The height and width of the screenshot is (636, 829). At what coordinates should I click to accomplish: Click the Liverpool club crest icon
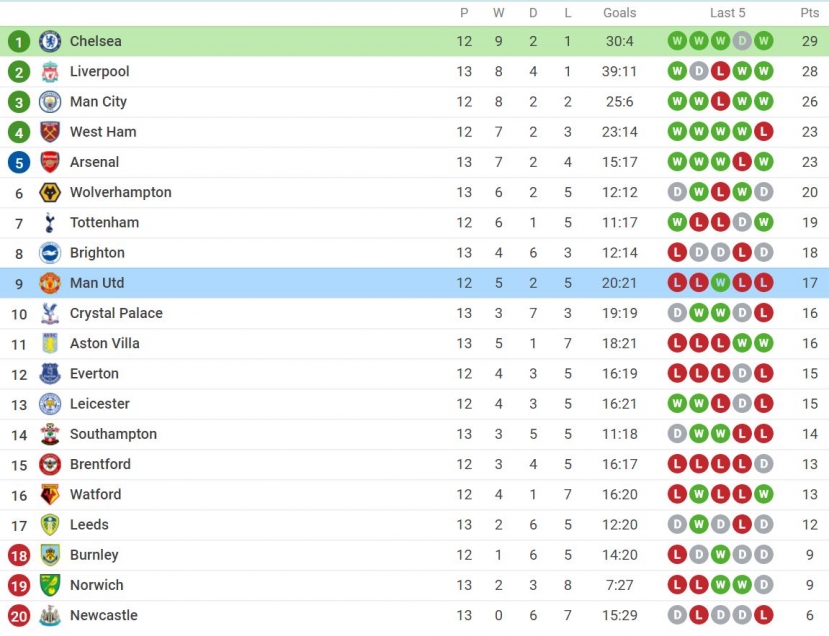50,71
